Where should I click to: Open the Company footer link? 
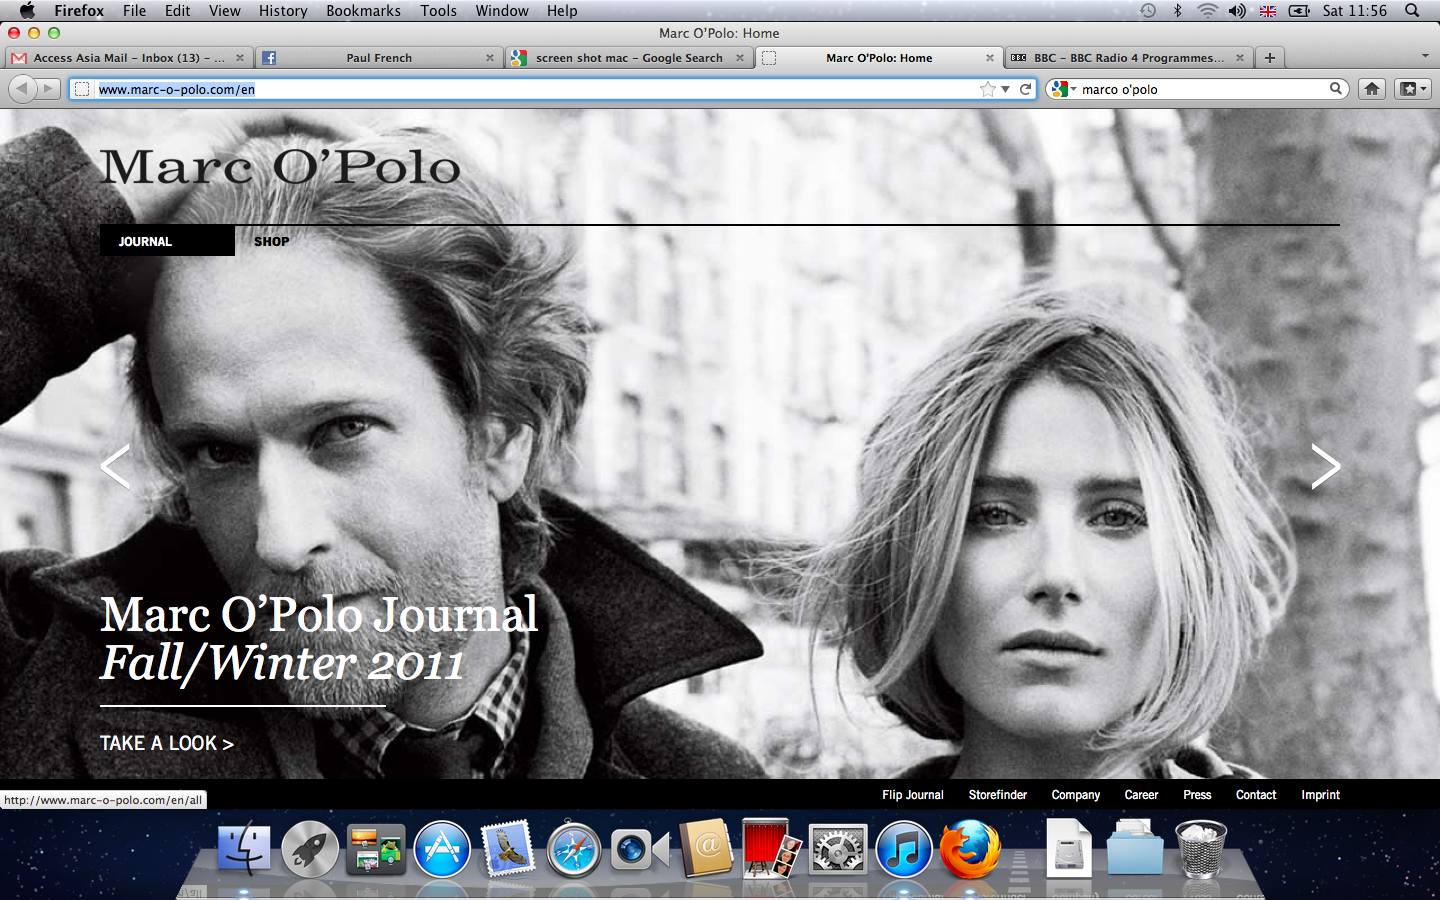(x=1075, y=795)
